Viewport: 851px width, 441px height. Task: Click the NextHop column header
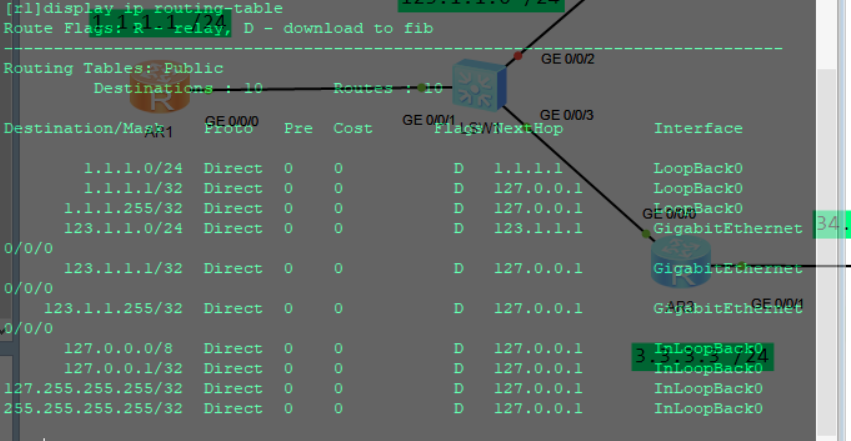528,129
